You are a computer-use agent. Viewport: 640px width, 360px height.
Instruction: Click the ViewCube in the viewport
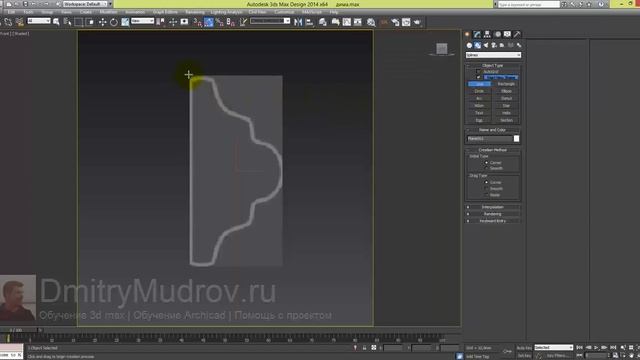coord(442,49)
